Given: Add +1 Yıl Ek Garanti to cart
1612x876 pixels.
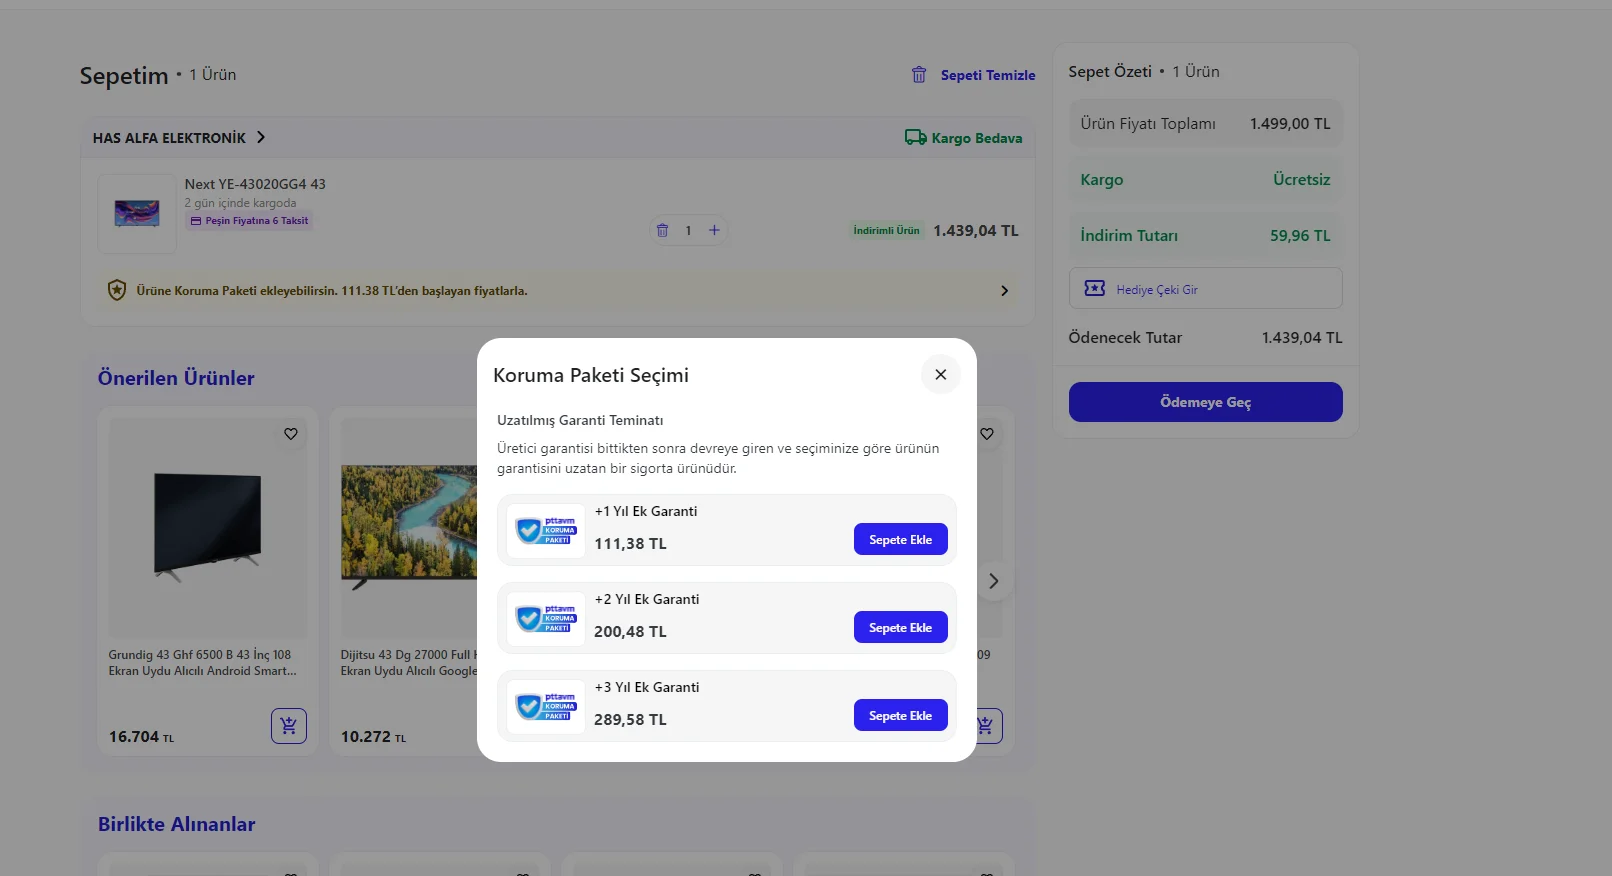Looking at the screenshot, I should pos(900,540).
